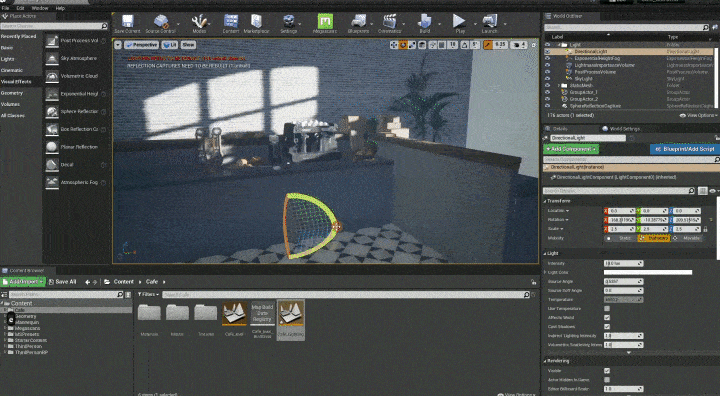
Task: Open Source Control from the toolbar
Action: pos(161,23)
